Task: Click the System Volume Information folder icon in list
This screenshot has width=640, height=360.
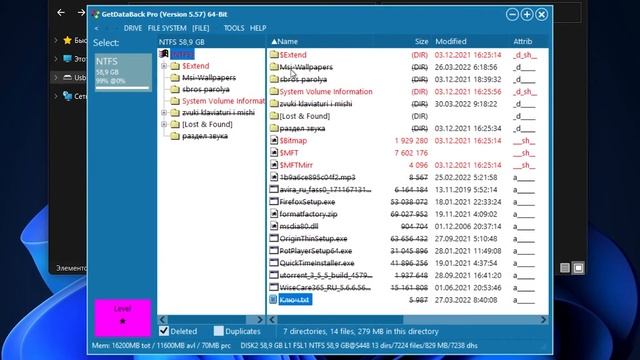Action: click(274, 91)
